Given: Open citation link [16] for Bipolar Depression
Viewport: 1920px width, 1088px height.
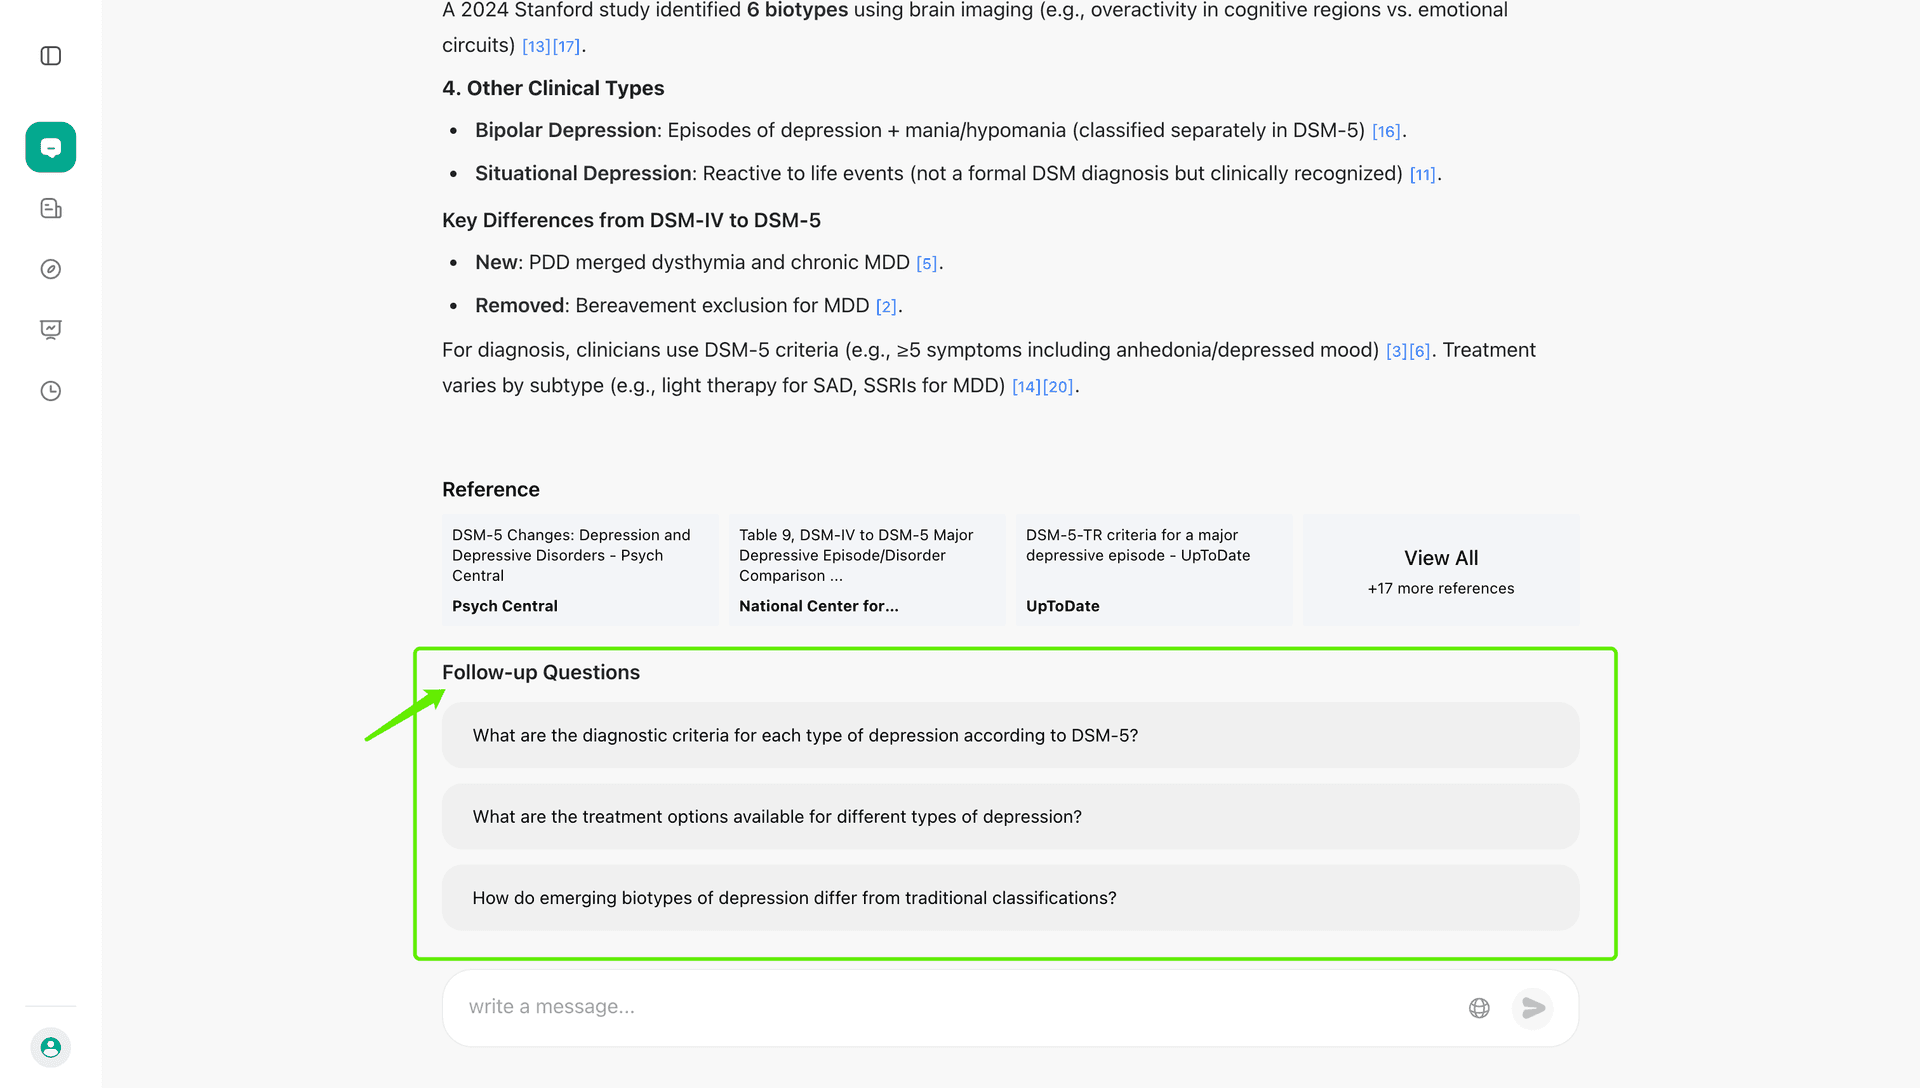Looking at the screenshot, I should tap(1386, 130).
